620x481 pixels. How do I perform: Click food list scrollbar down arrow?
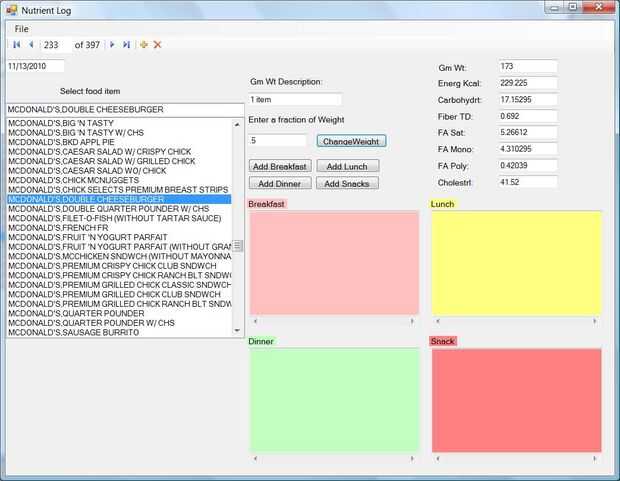tap(237, 331)
